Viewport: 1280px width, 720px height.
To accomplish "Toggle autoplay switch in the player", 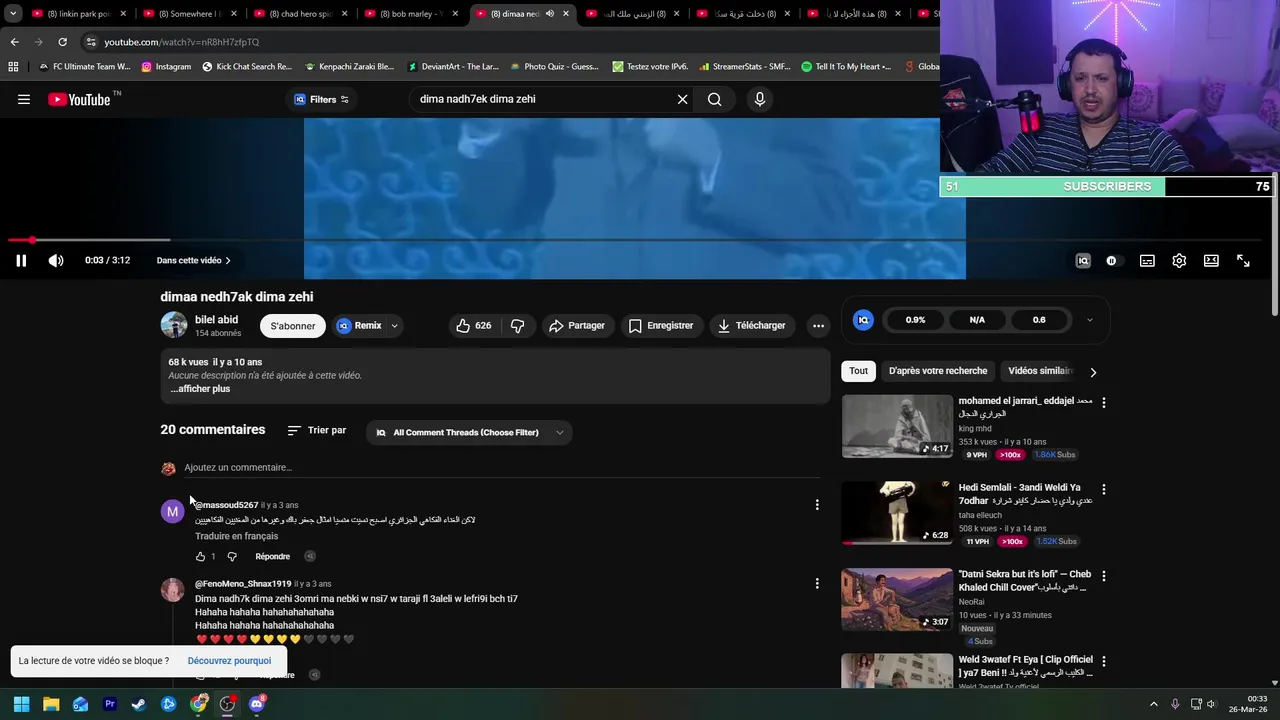I will (1111, 261).
